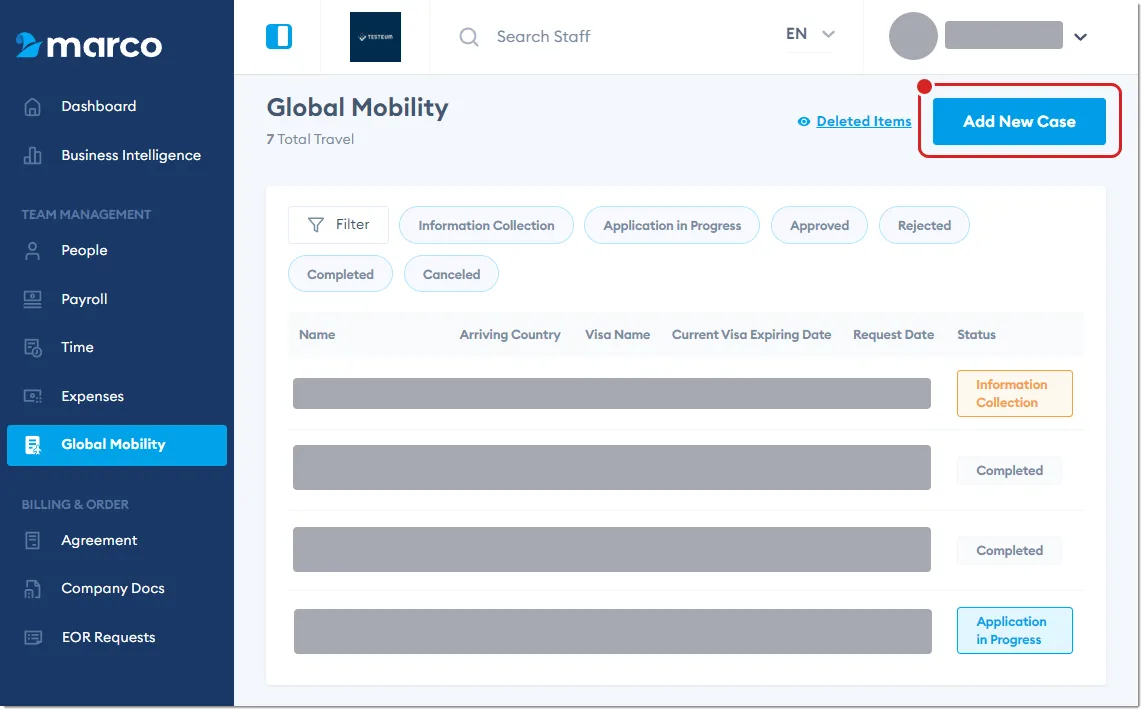Viewport: 1144px width, 712px height.
Task: Toggle the sidebar collapse icon
Action: point(279,36)
